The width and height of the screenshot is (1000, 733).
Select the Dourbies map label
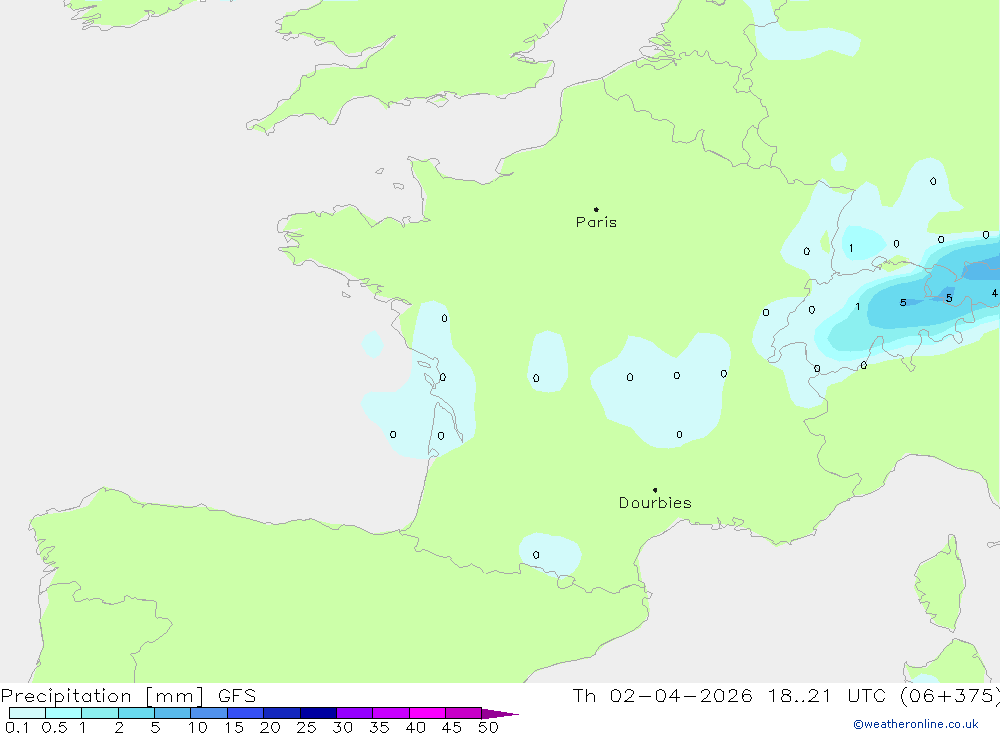tap(655, 503)
